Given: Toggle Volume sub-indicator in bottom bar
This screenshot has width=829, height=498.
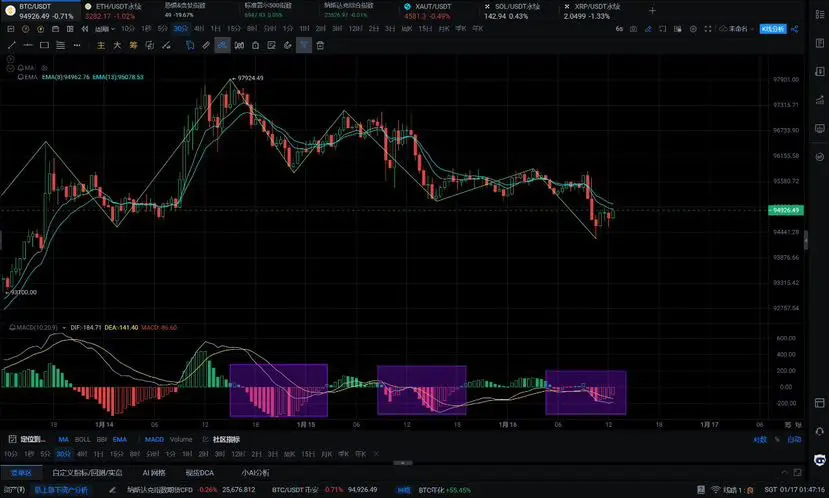Looking at the screenshot, I should coord(181,439).
